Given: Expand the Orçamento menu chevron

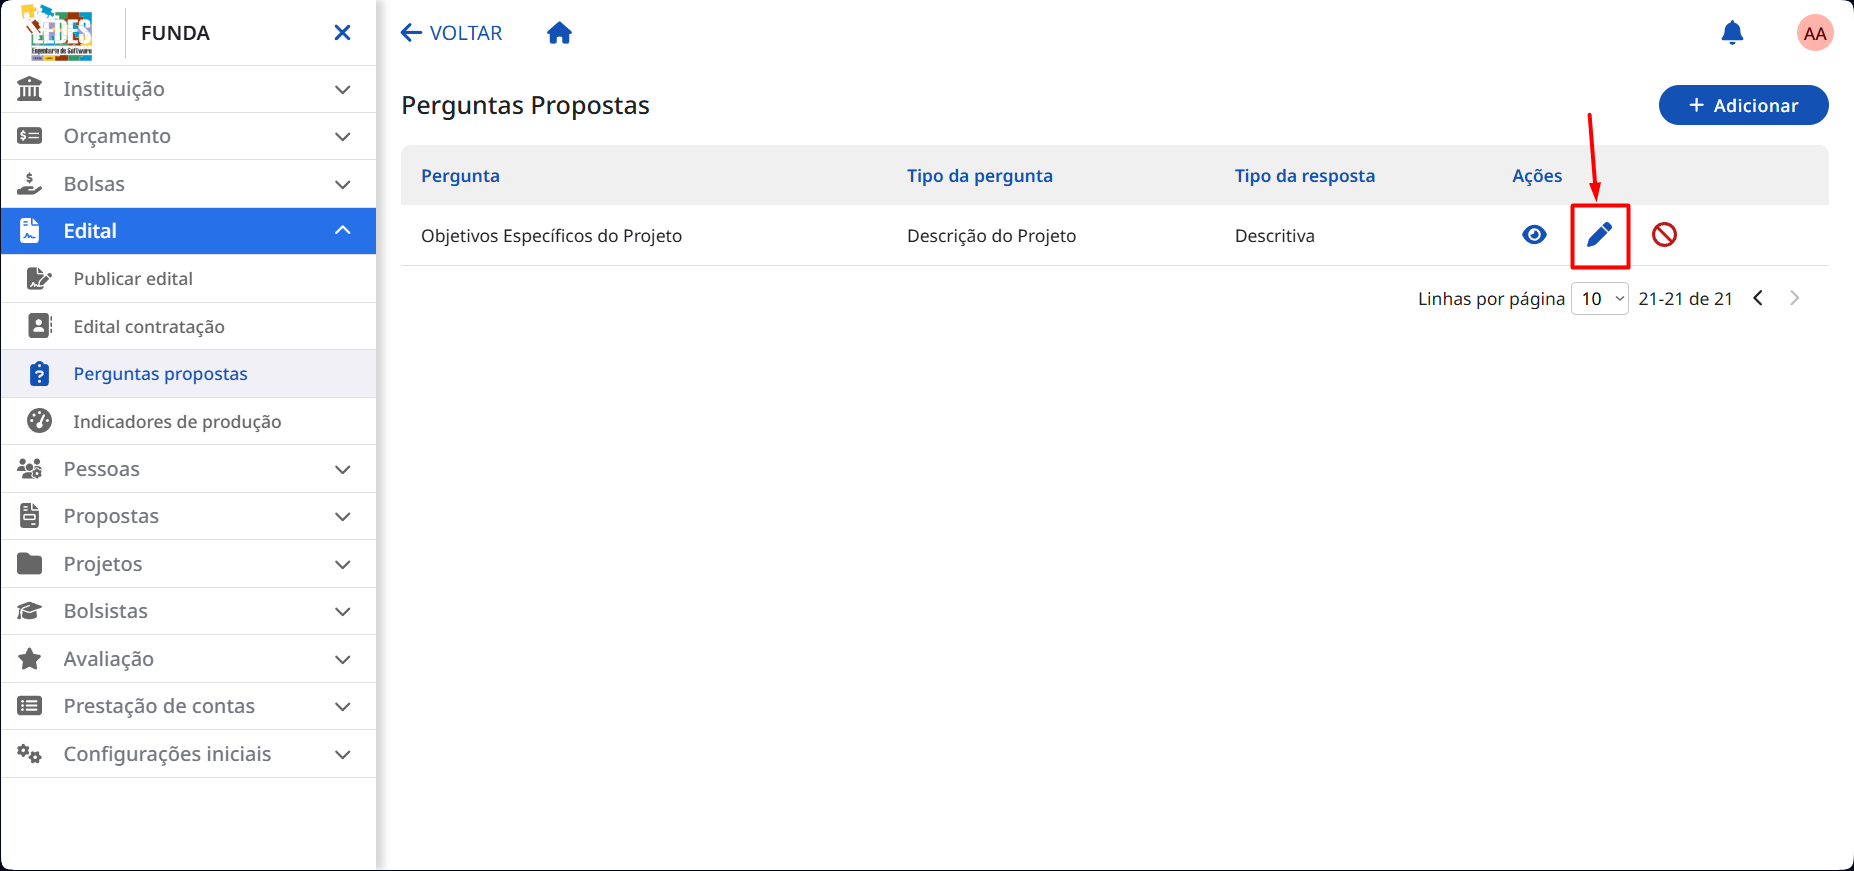Looking at the screenshot, I should (342, 136).
